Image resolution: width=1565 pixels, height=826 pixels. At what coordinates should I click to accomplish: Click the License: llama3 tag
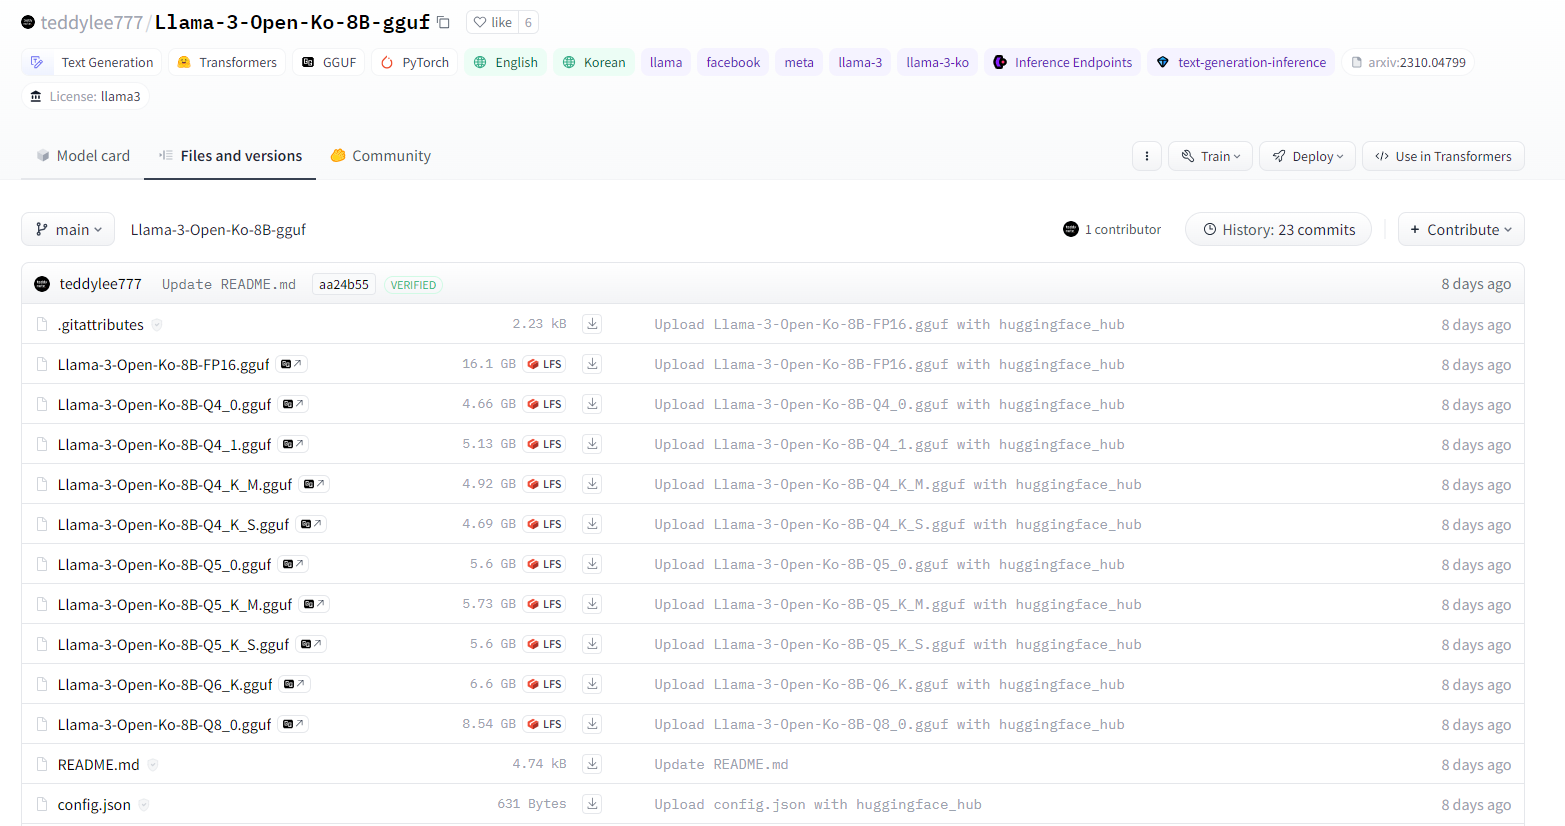tap(85, 96)
